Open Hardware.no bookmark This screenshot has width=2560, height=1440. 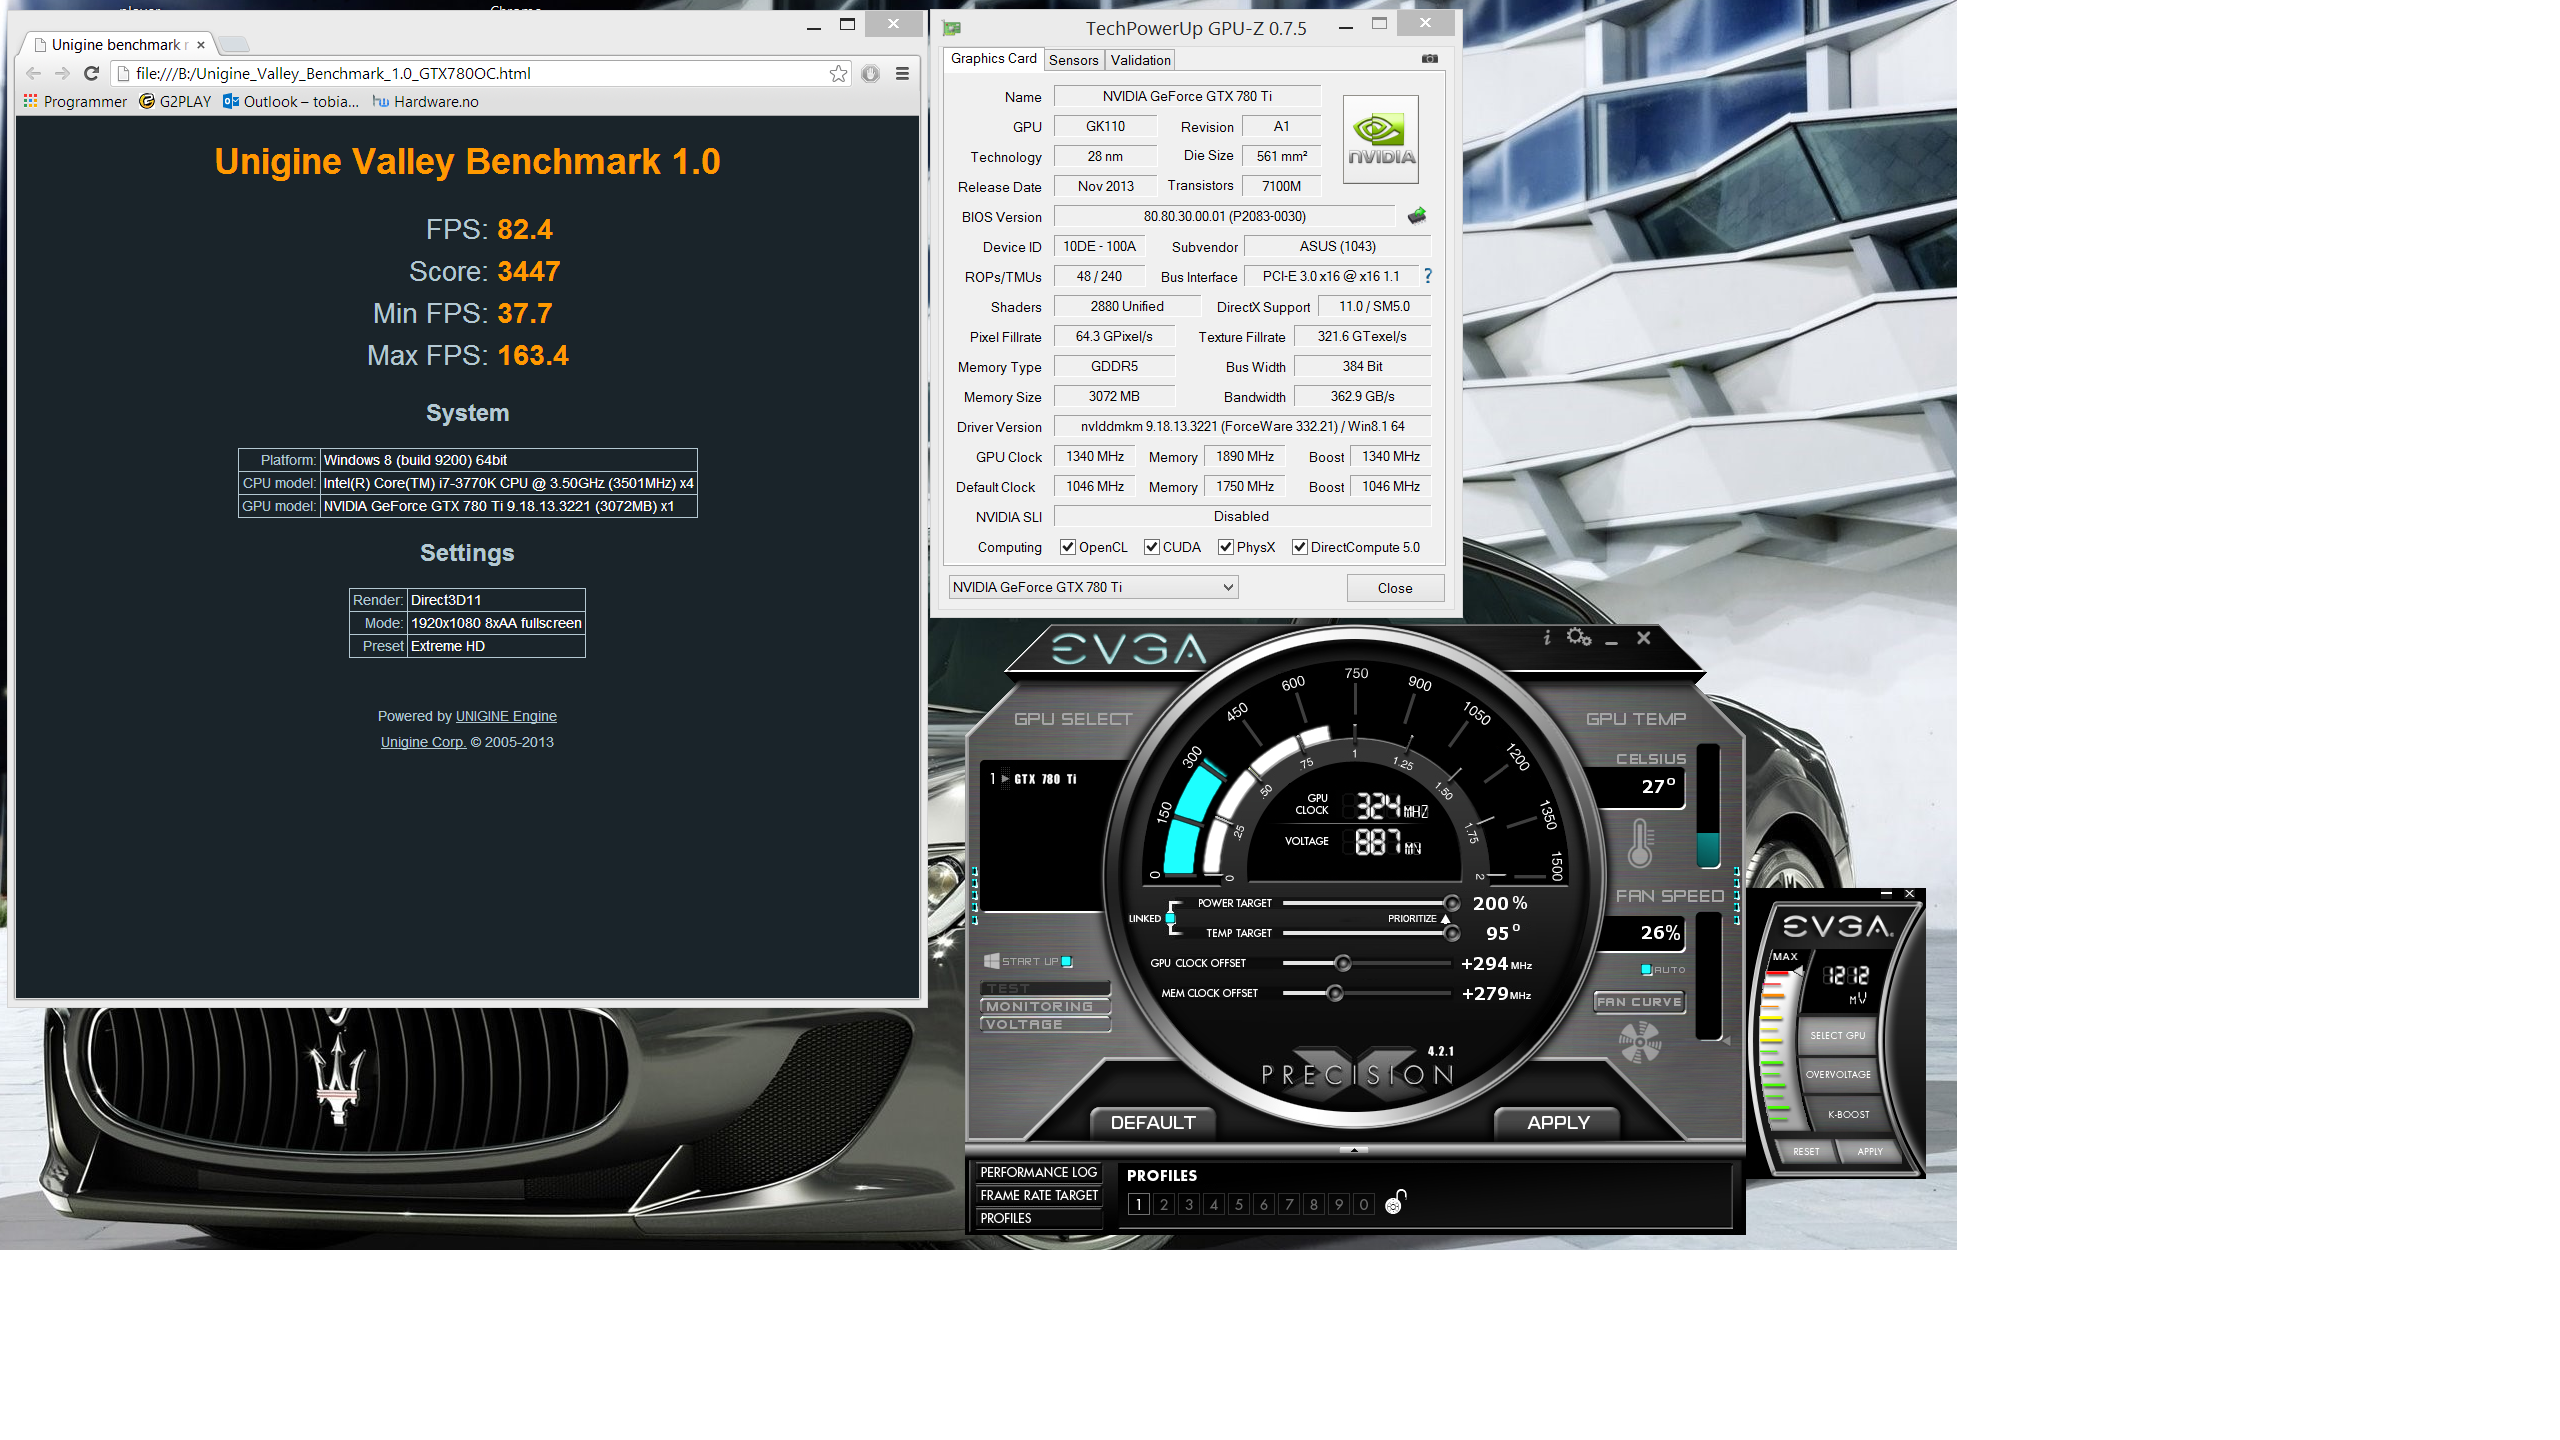pos(425,101)
